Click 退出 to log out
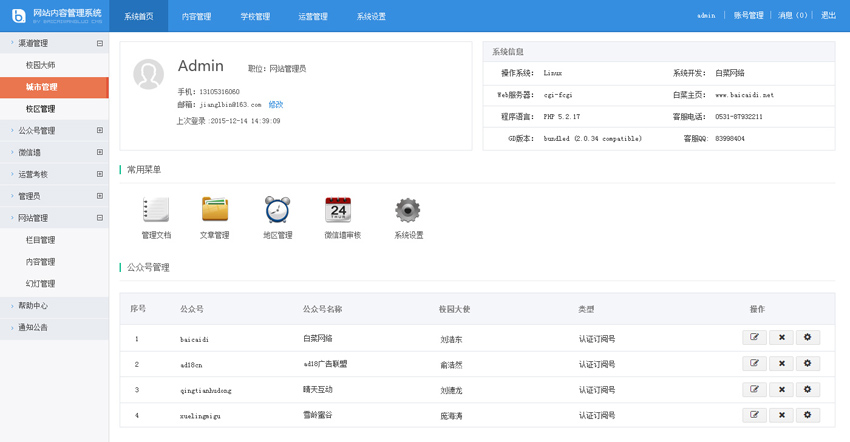This screenshot has height=442, width=850. coord(828,16)
